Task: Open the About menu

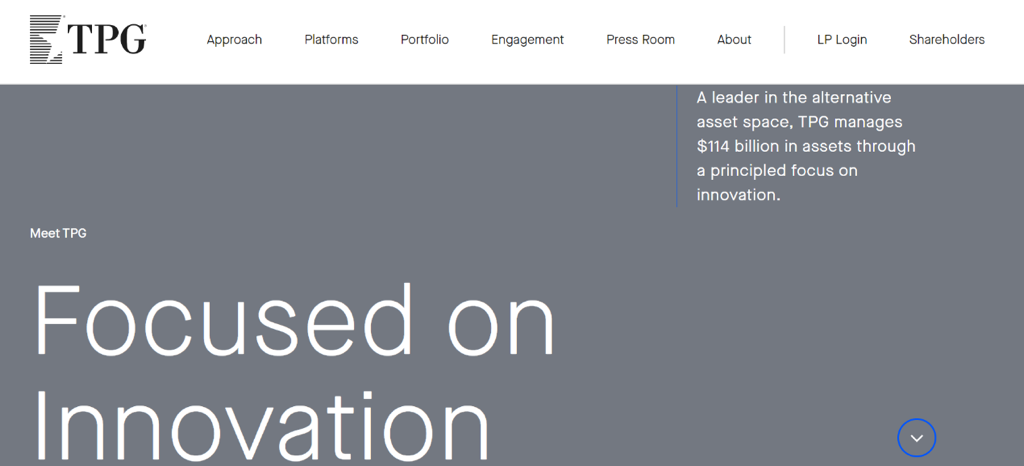Action: [x=734, y=40]
